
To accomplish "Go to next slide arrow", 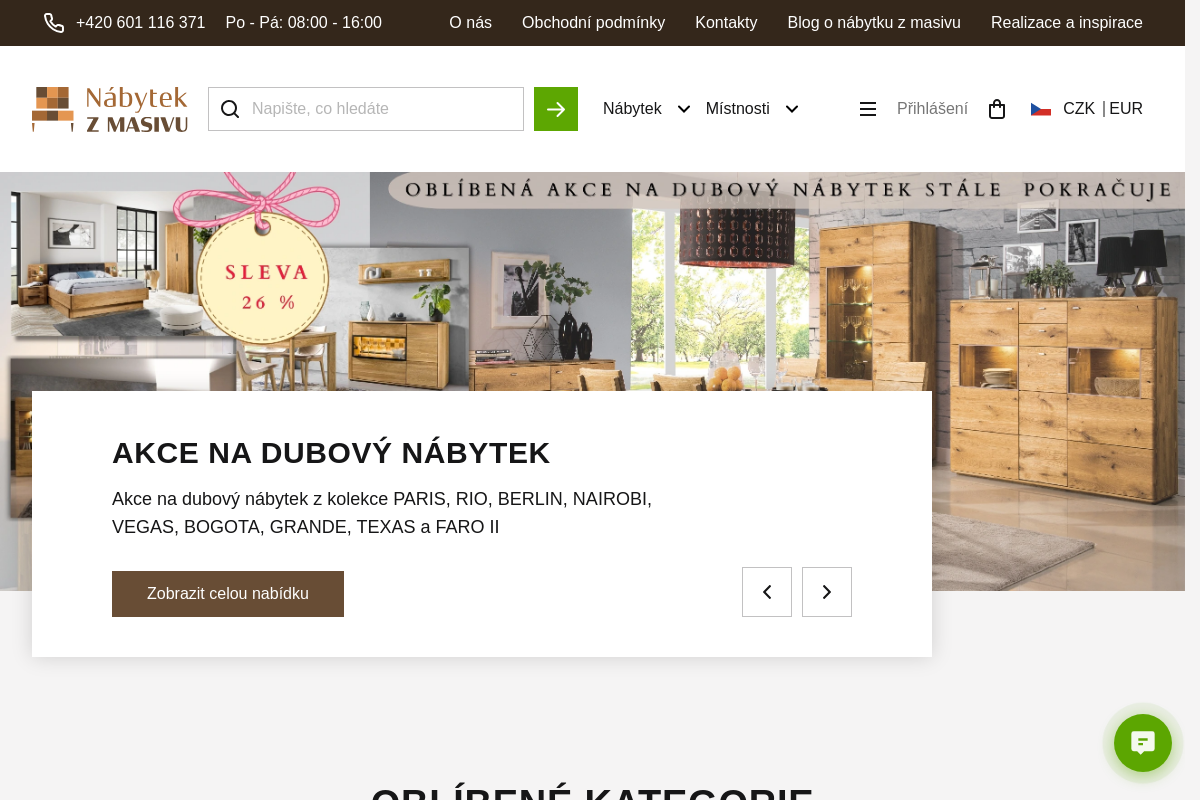I will coord(827,592).
